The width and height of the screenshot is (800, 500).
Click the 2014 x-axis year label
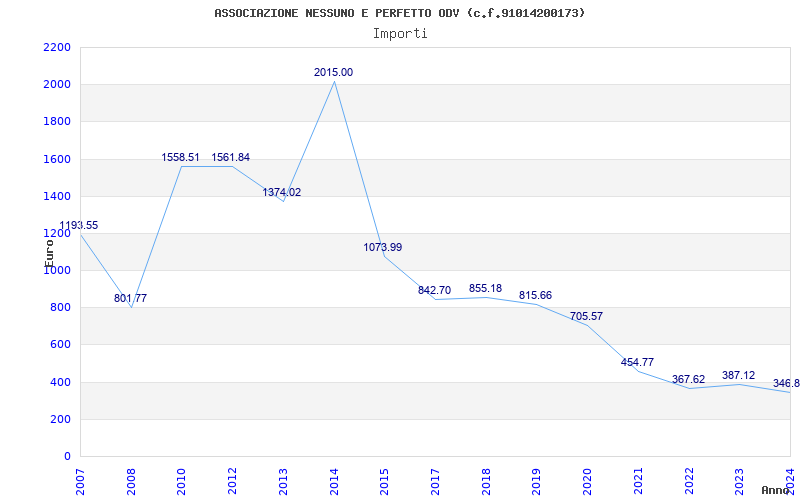point(334,481)
